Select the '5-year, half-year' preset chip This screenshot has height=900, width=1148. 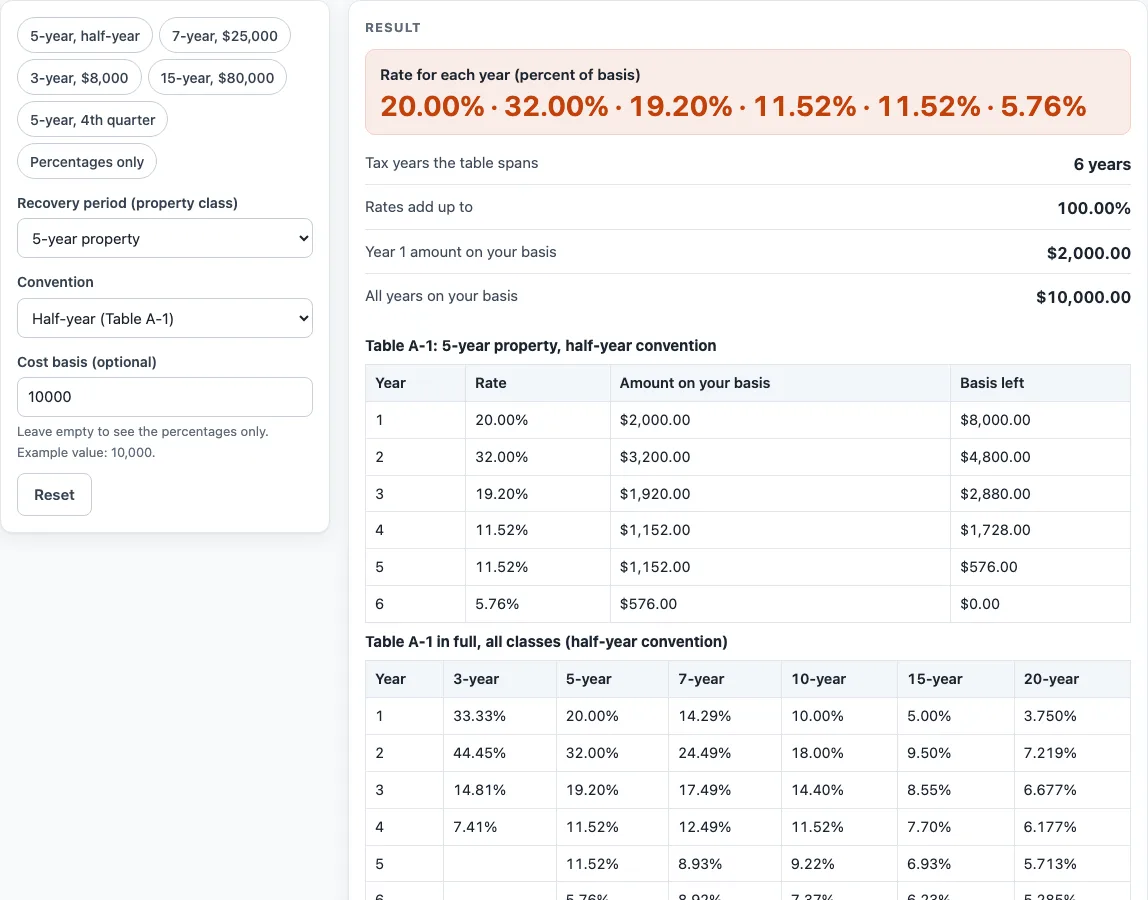point(85,36)
